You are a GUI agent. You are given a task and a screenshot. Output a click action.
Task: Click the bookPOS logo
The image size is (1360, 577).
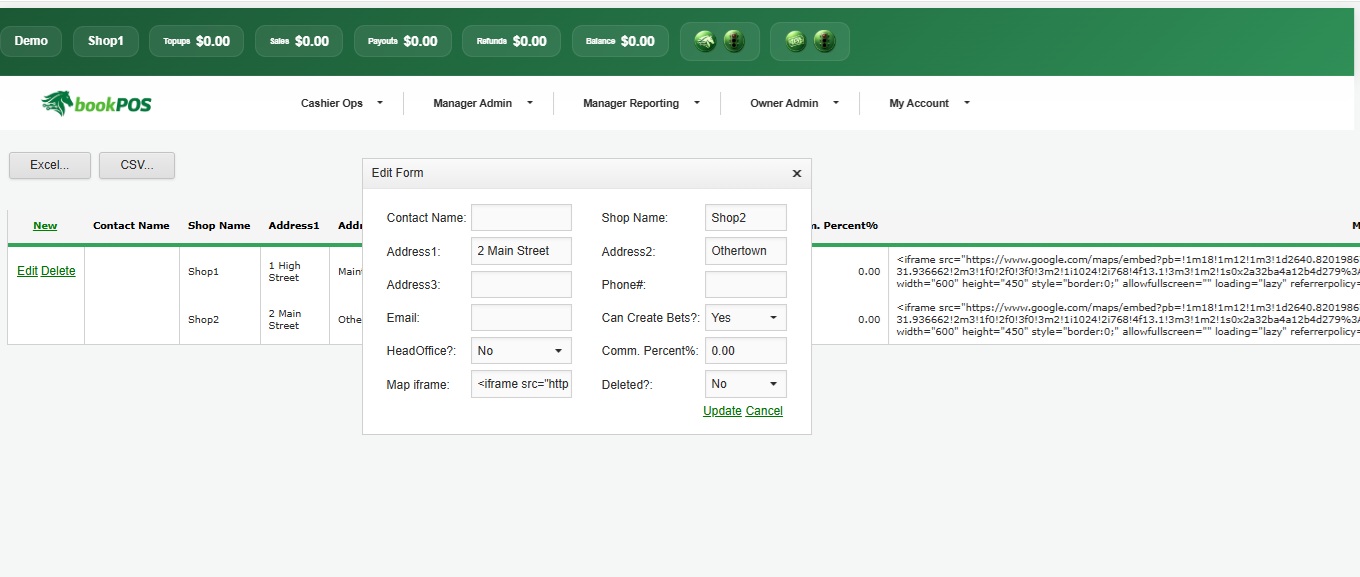point(97,103)
